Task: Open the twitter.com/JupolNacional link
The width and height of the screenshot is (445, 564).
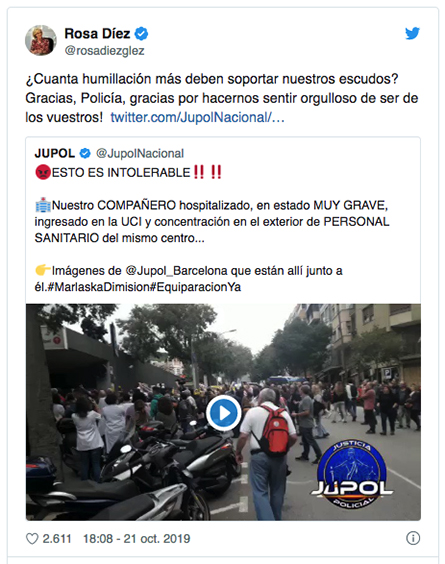Action: [197, 117]
